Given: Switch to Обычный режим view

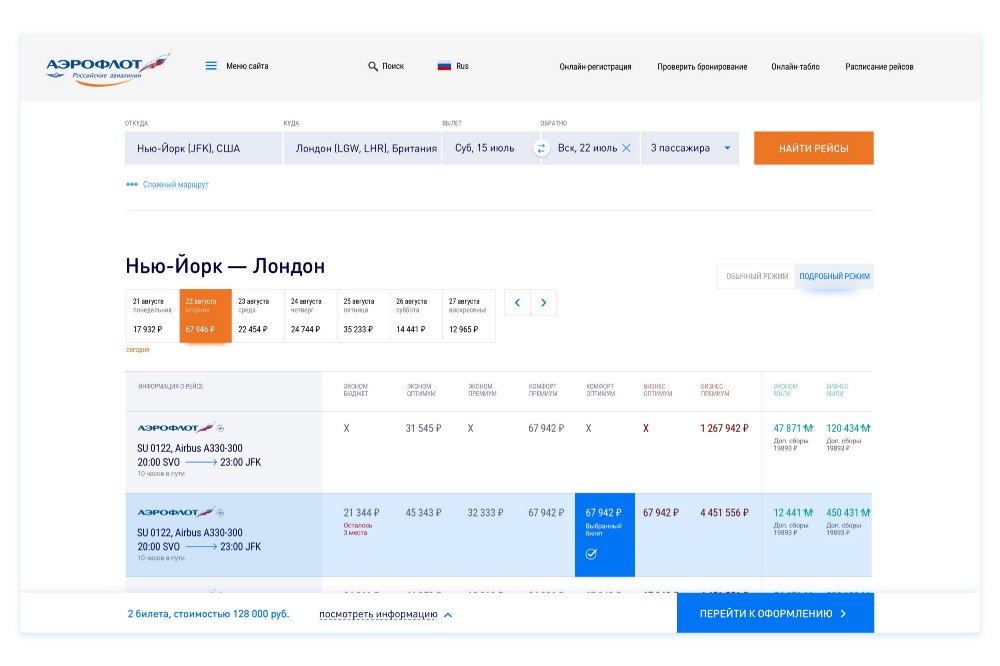Looking at the screenshot, I should tap(756, 276).
